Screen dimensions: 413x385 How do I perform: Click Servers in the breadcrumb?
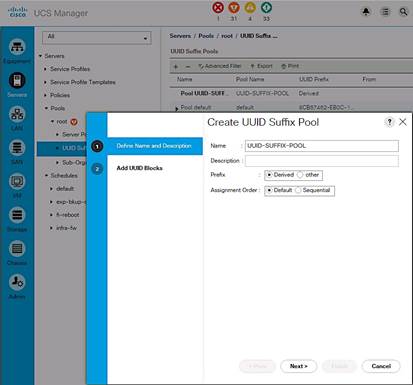tap(180, 36)
